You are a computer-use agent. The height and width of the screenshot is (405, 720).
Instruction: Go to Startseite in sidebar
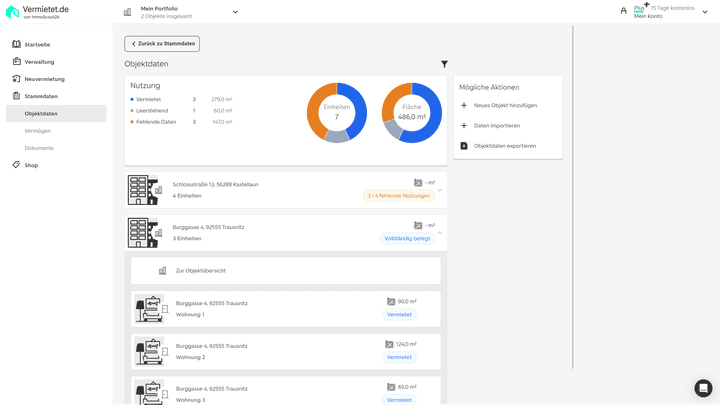pos(37,45)
